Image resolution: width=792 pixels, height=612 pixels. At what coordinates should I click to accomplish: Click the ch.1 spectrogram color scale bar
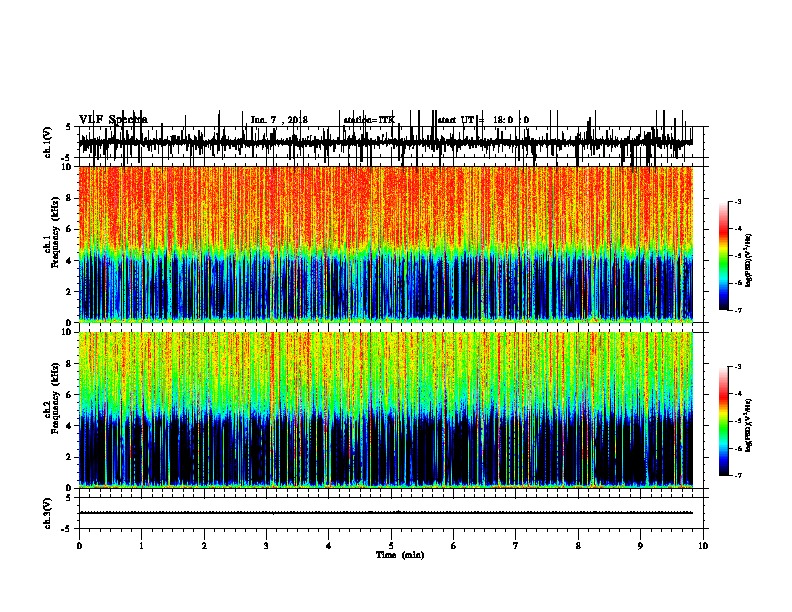click(724, 256)
